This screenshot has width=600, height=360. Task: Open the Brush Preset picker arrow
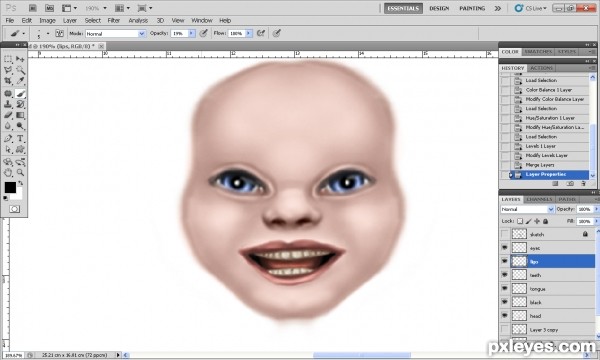coord(48,34)
